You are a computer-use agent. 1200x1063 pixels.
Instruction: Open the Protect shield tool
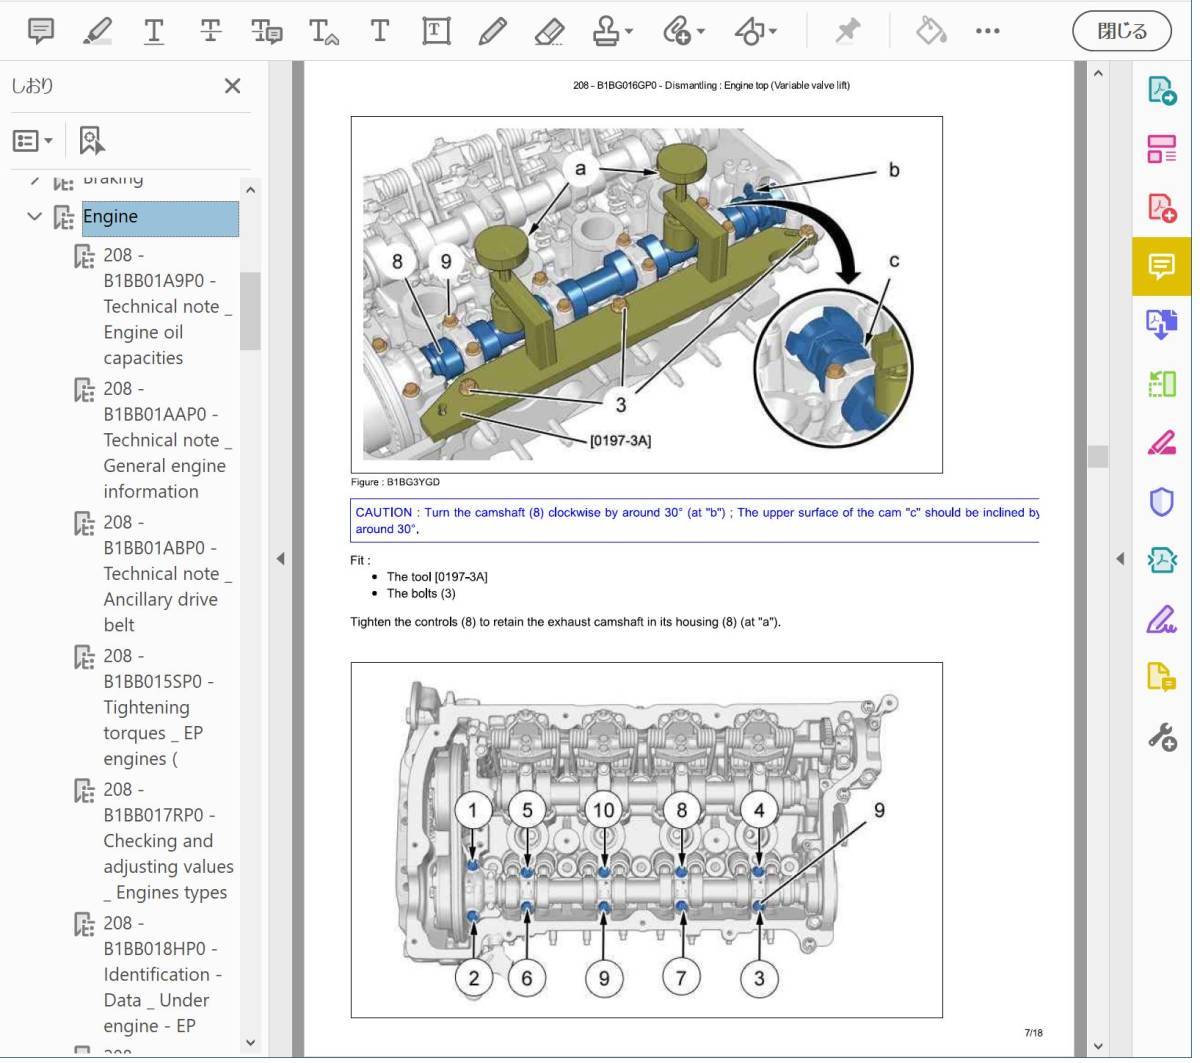(x=1161, y=501)
